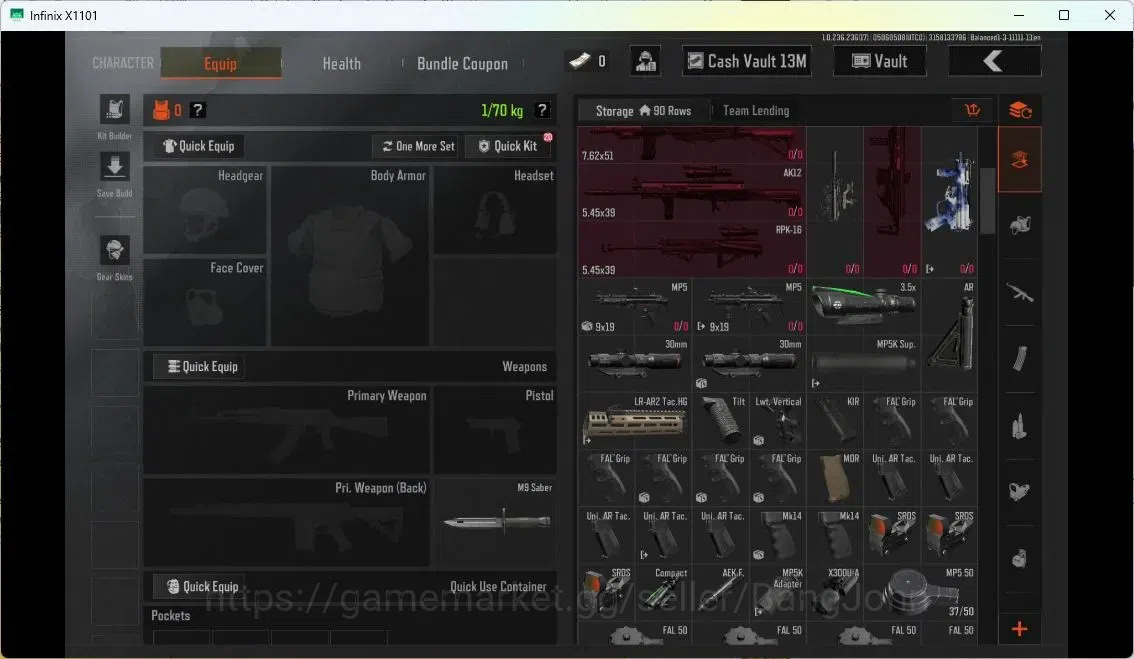
Task: Switch to the Health tab
Action: pos(341,64)
